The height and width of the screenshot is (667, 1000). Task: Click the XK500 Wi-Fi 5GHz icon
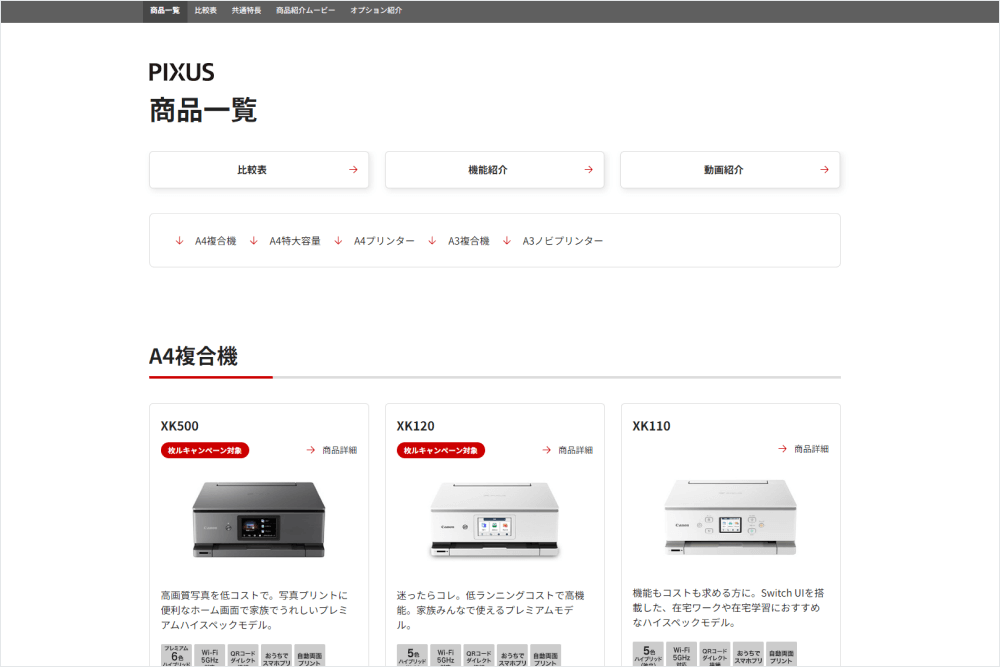coord(210,656)
